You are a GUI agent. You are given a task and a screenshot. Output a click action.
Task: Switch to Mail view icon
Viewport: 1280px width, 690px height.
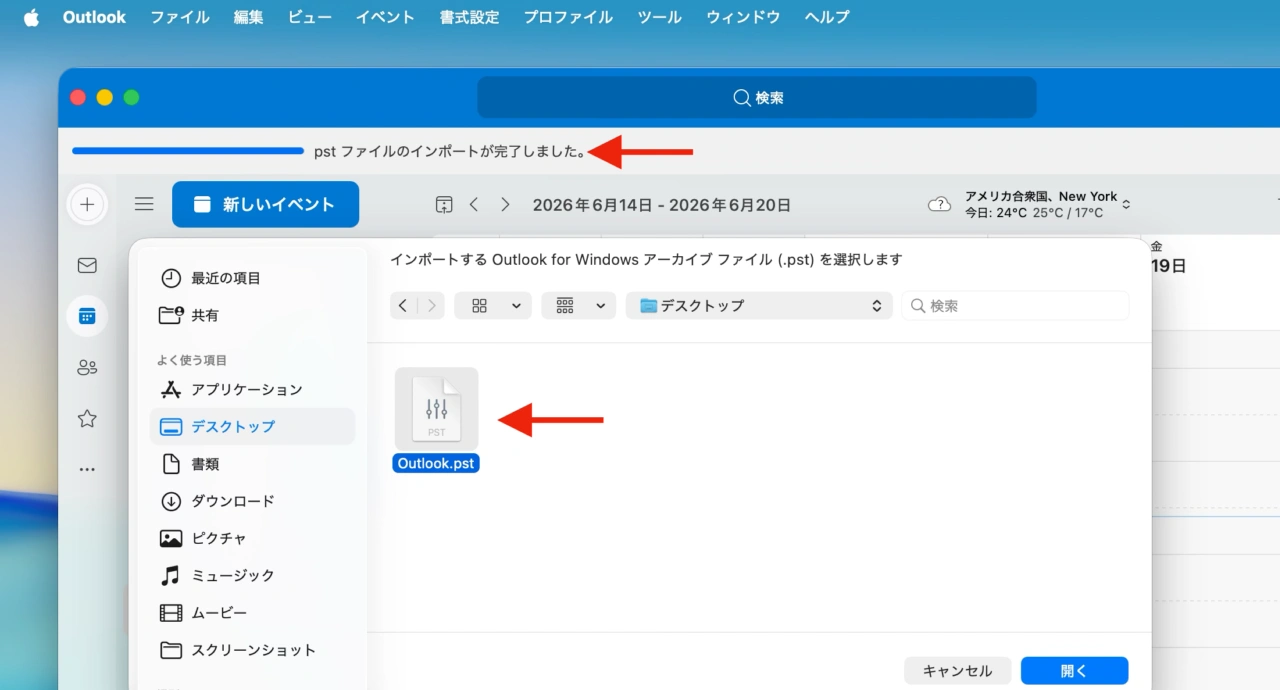[x=87, y=265]
